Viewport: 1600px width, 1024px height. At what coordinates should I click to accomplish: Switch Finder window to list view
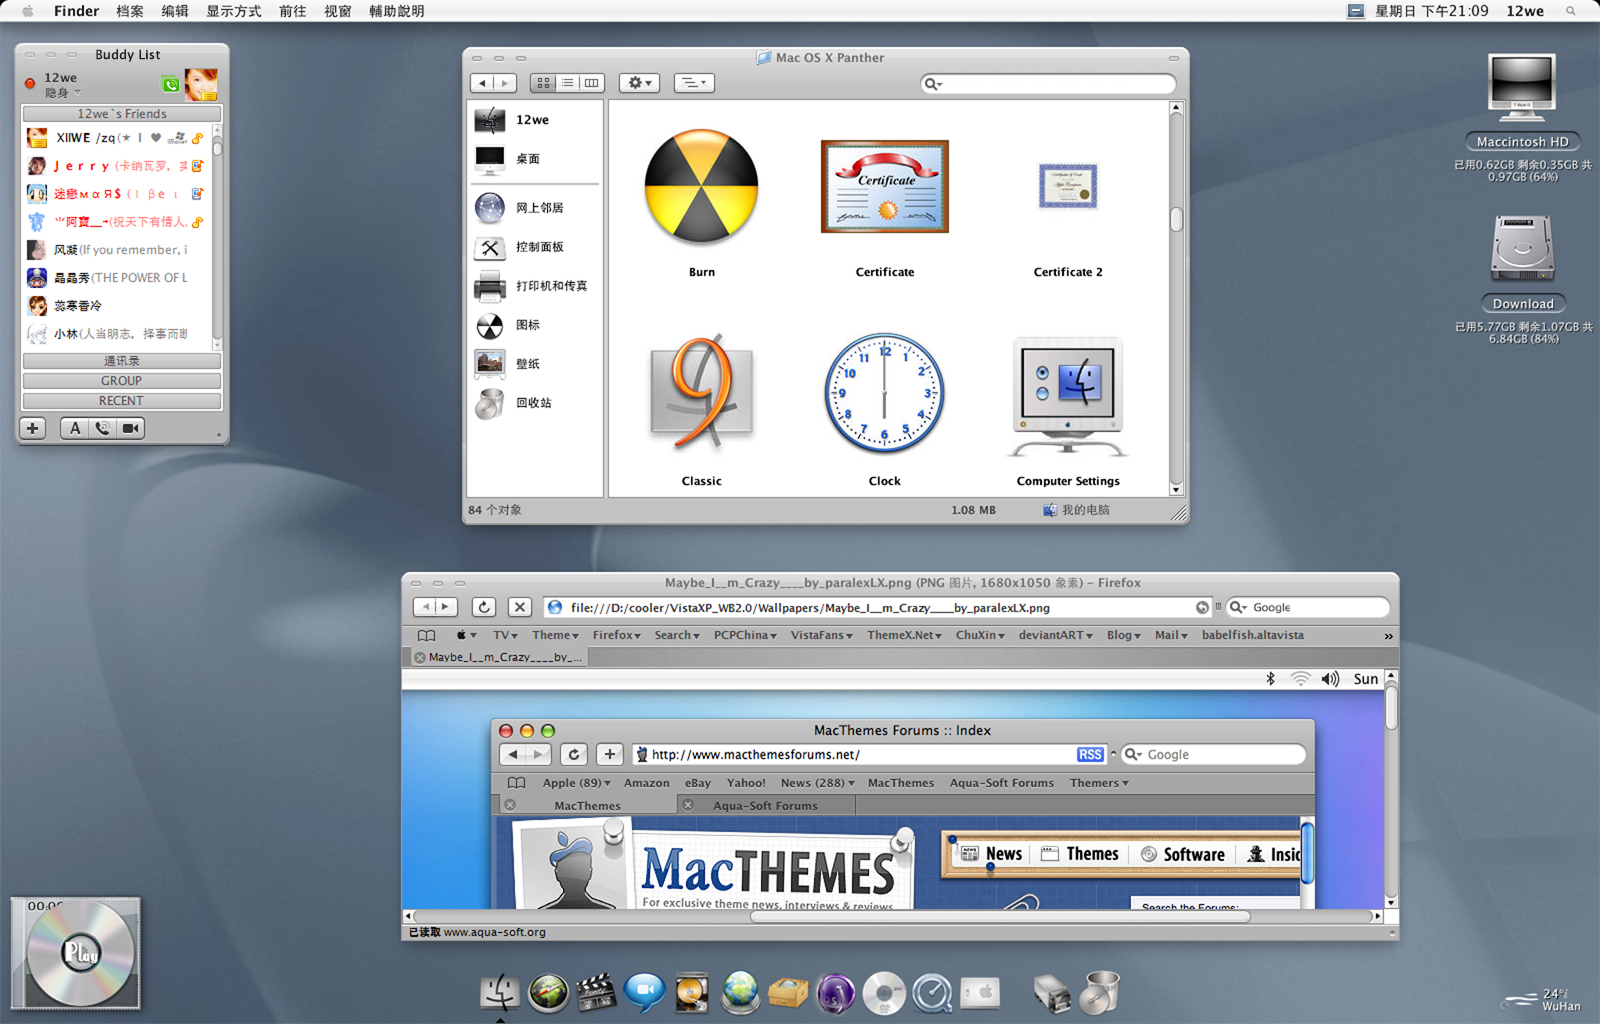567,83
